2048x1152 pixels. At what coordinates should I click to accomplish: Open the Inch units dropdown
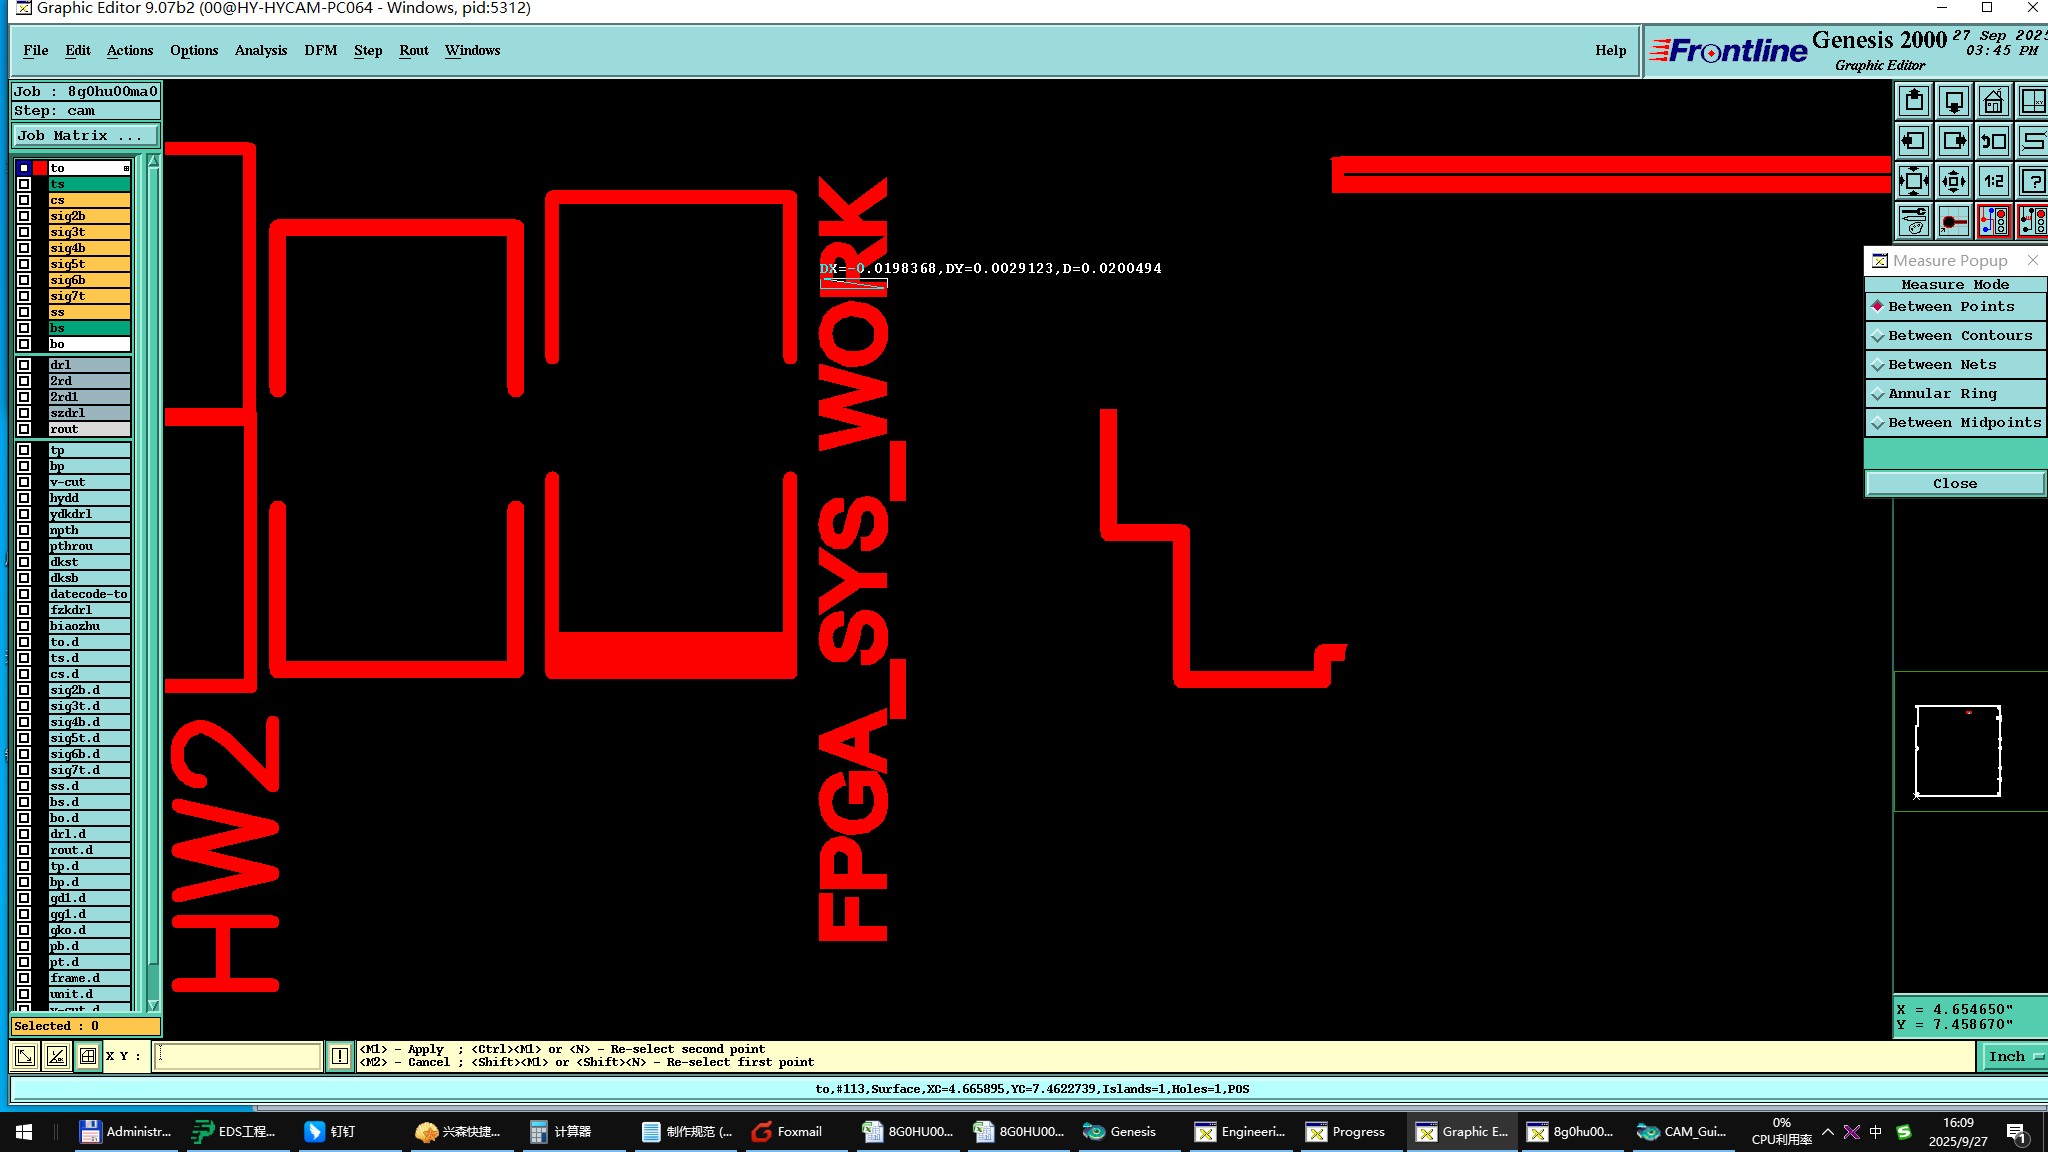(2014, 1057)
